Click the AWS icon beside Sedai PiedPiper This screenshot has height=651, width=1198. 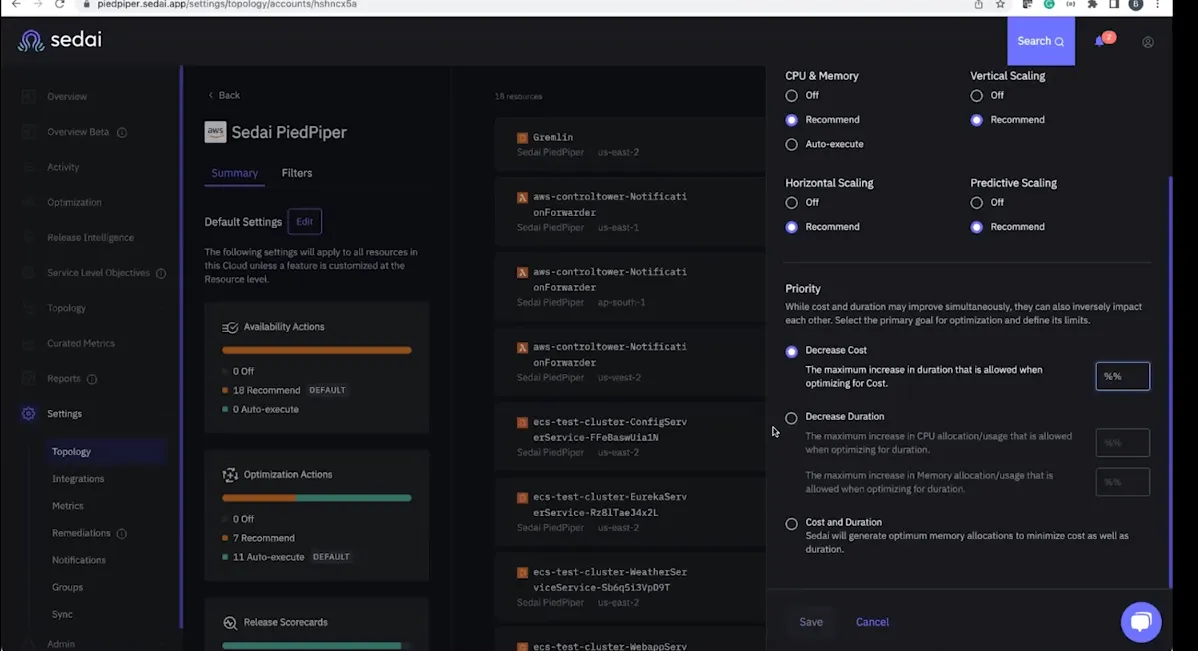pyautogui.click(x=215, y=131)
